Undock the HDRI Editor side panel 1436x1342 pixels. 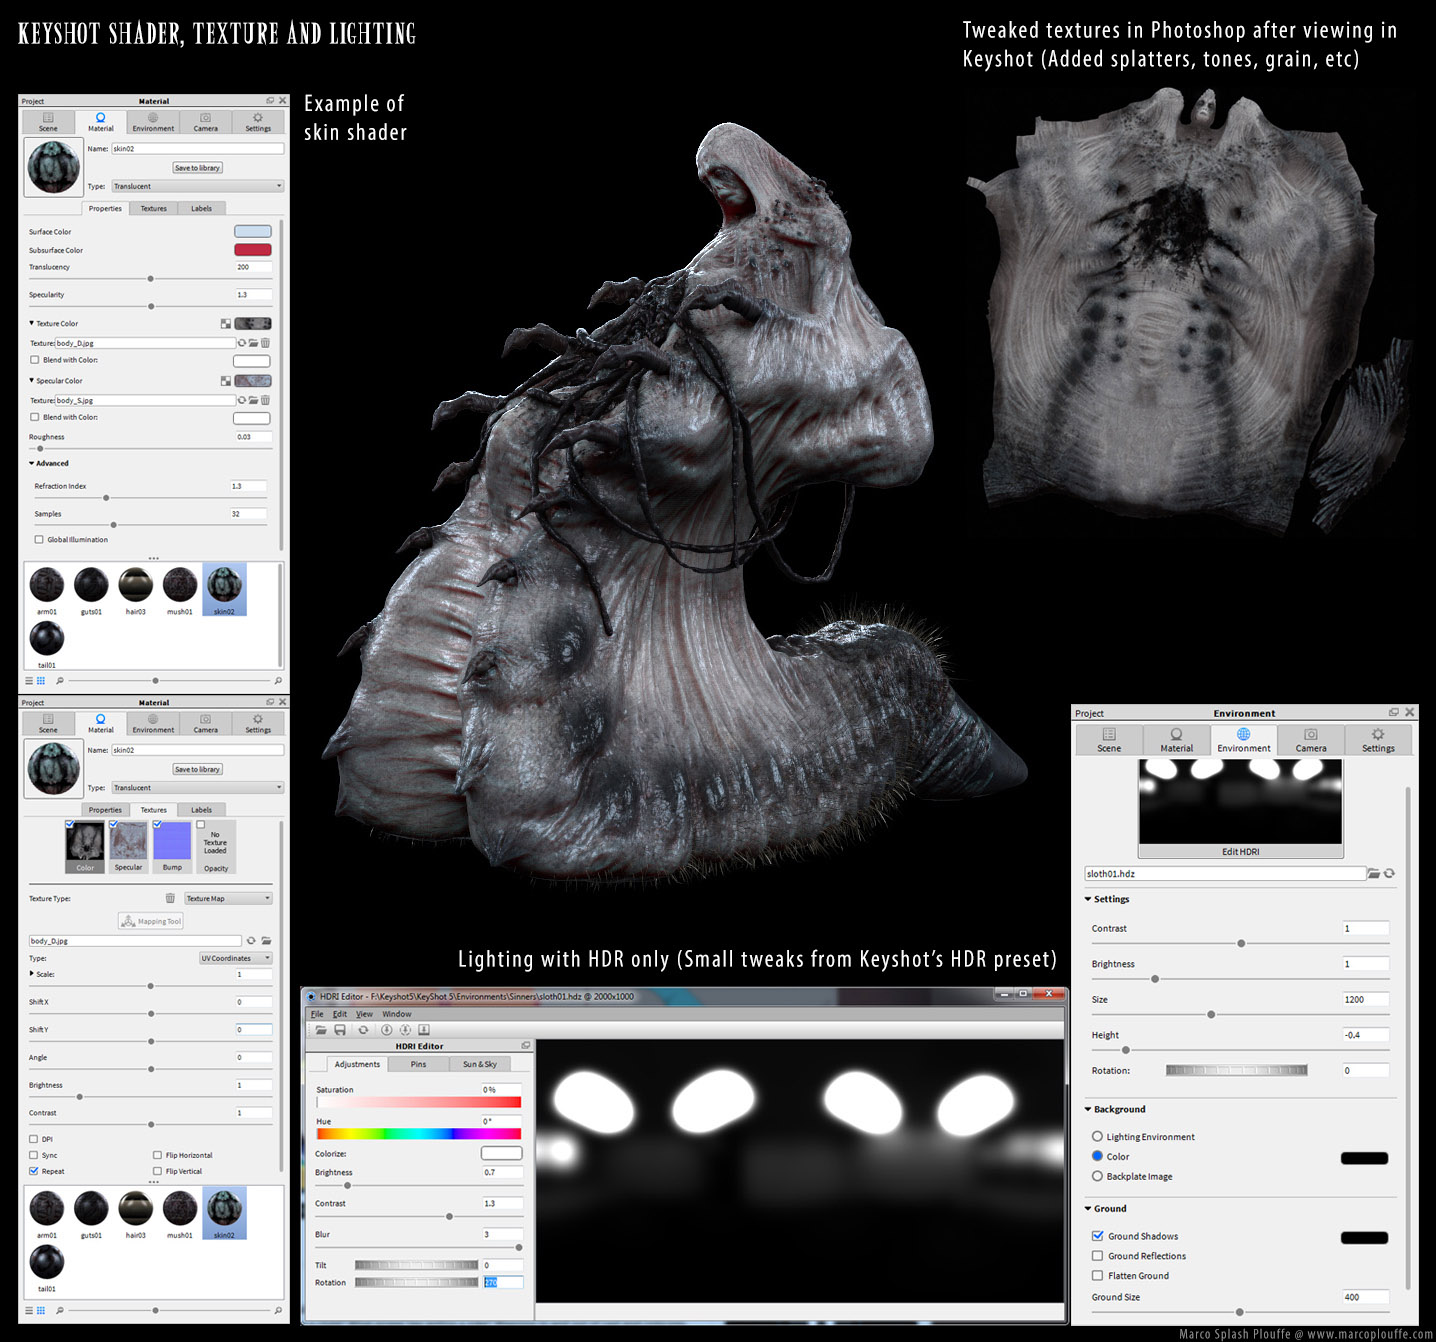[x=526, y=1046]
